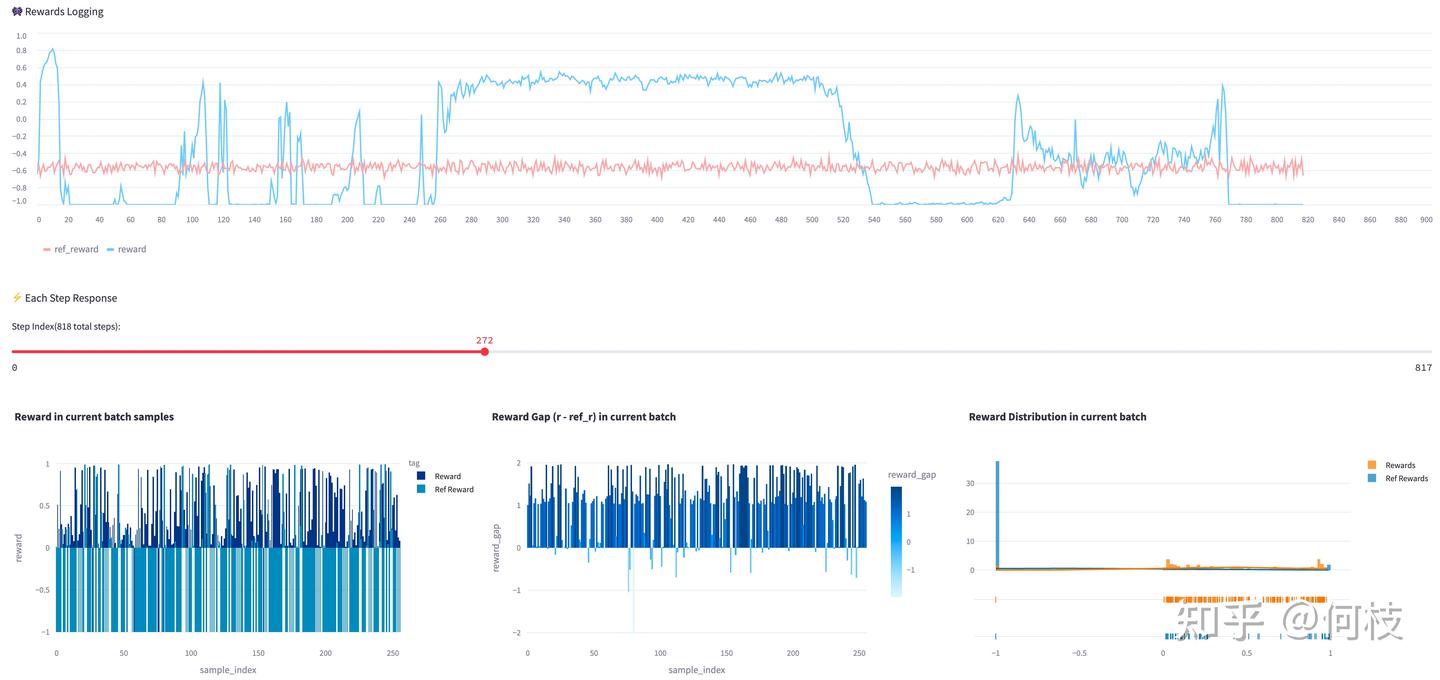The height and width of the screenshot is (680, 1440).
Task: Click the reward_gap color scale bar
Action: tap(896, 541)
